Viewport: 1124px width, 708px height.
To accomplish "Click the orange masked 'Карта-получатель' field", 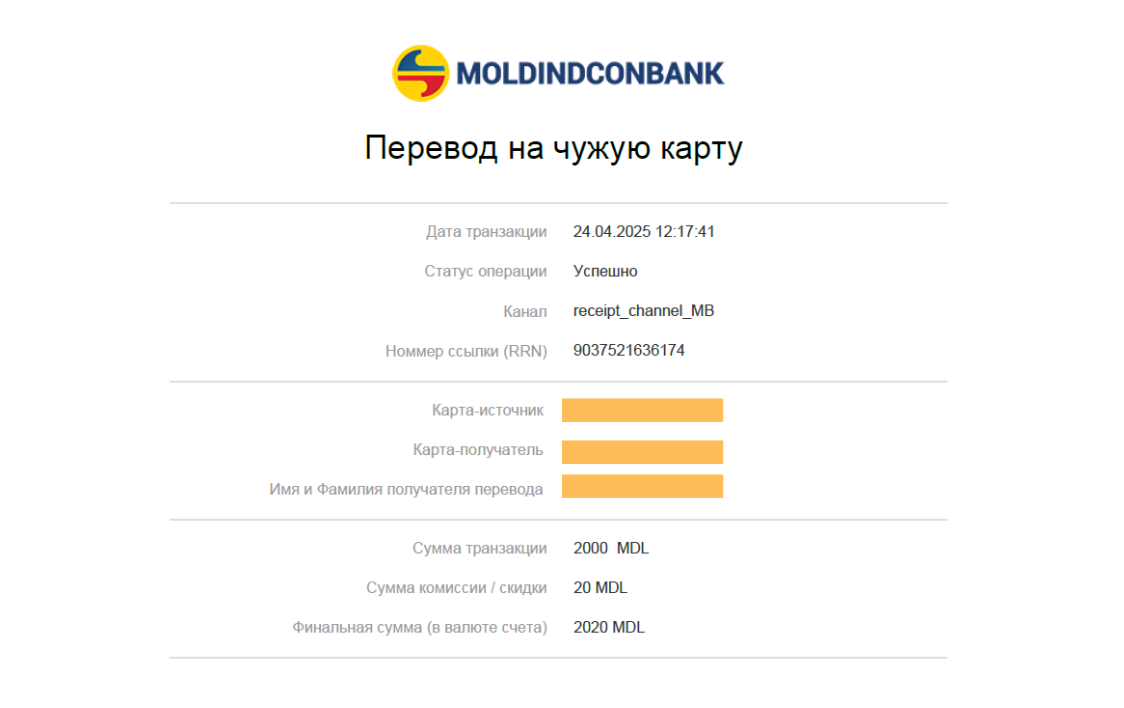I will point(642,452).
